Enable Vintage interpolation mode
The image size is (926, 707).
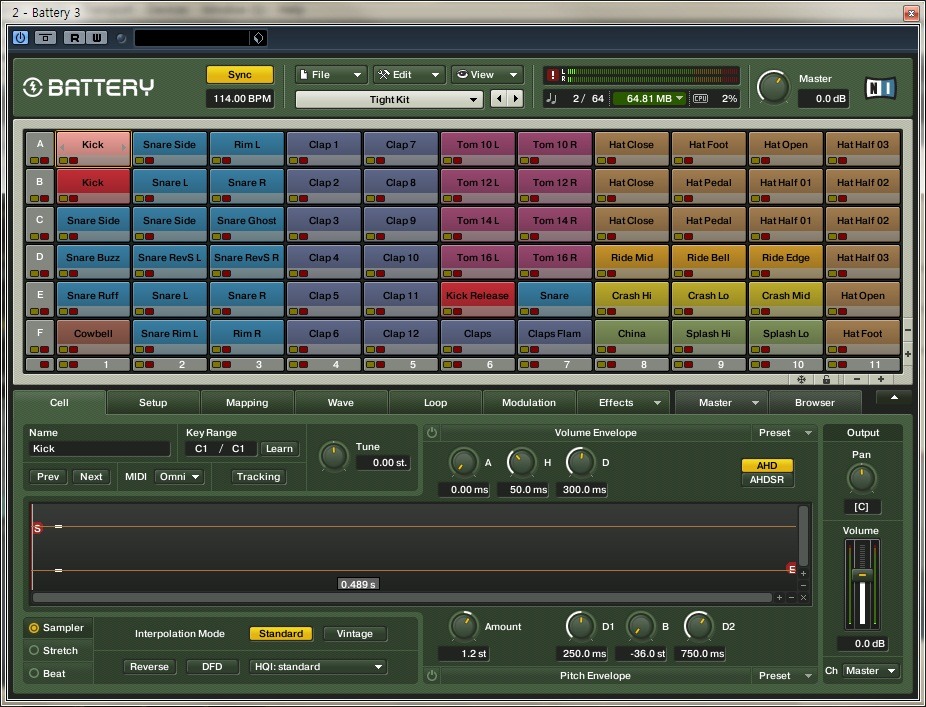click(355, 634)
